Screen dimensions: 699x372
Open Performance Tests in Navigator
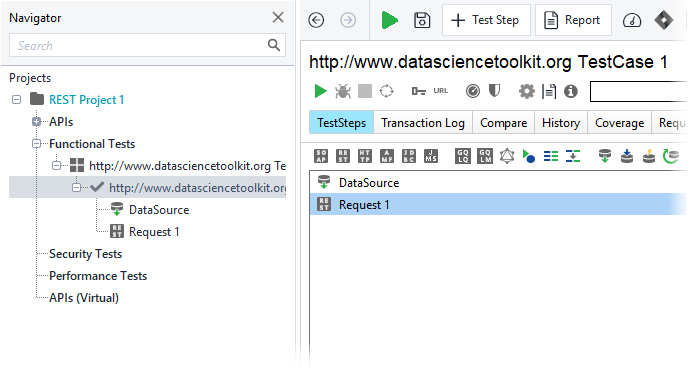98,276
